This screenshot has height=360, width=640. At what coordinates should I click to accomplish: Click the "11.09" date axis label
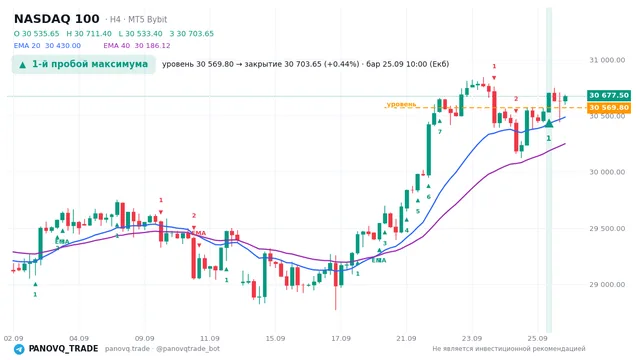(210, 338)
